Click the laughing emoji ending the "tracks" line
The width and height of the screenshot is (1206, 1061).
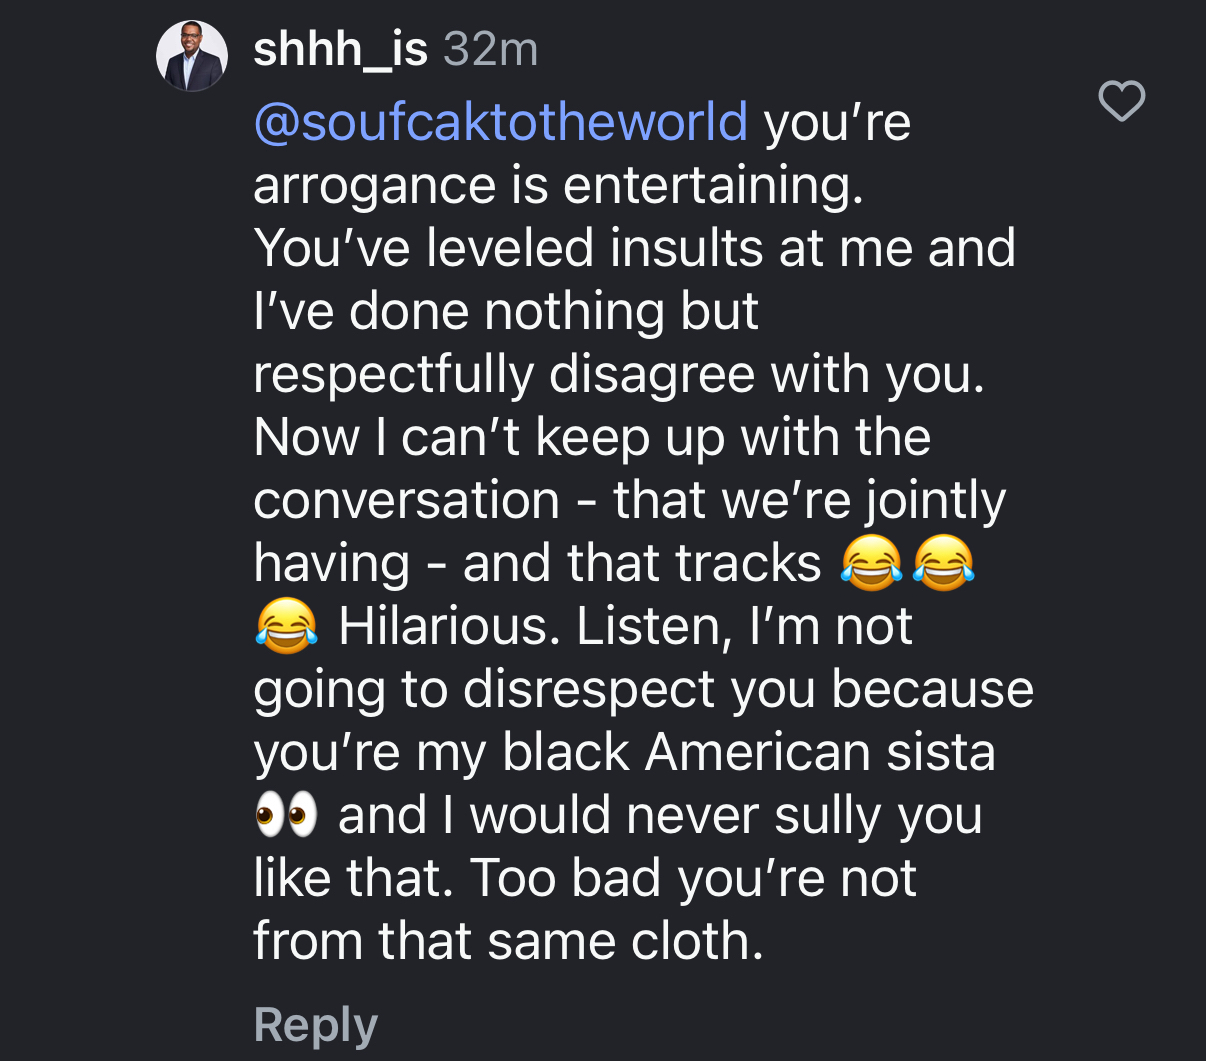(944, 563)
